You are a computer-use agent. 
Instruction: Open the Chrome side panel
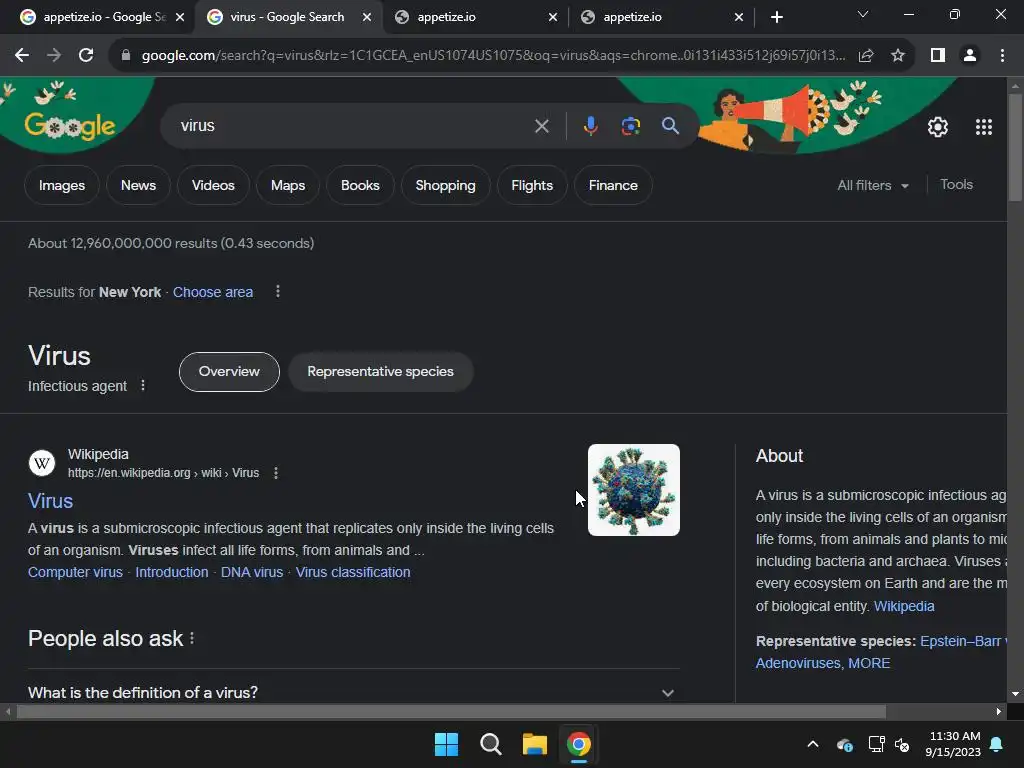(938, 56)
